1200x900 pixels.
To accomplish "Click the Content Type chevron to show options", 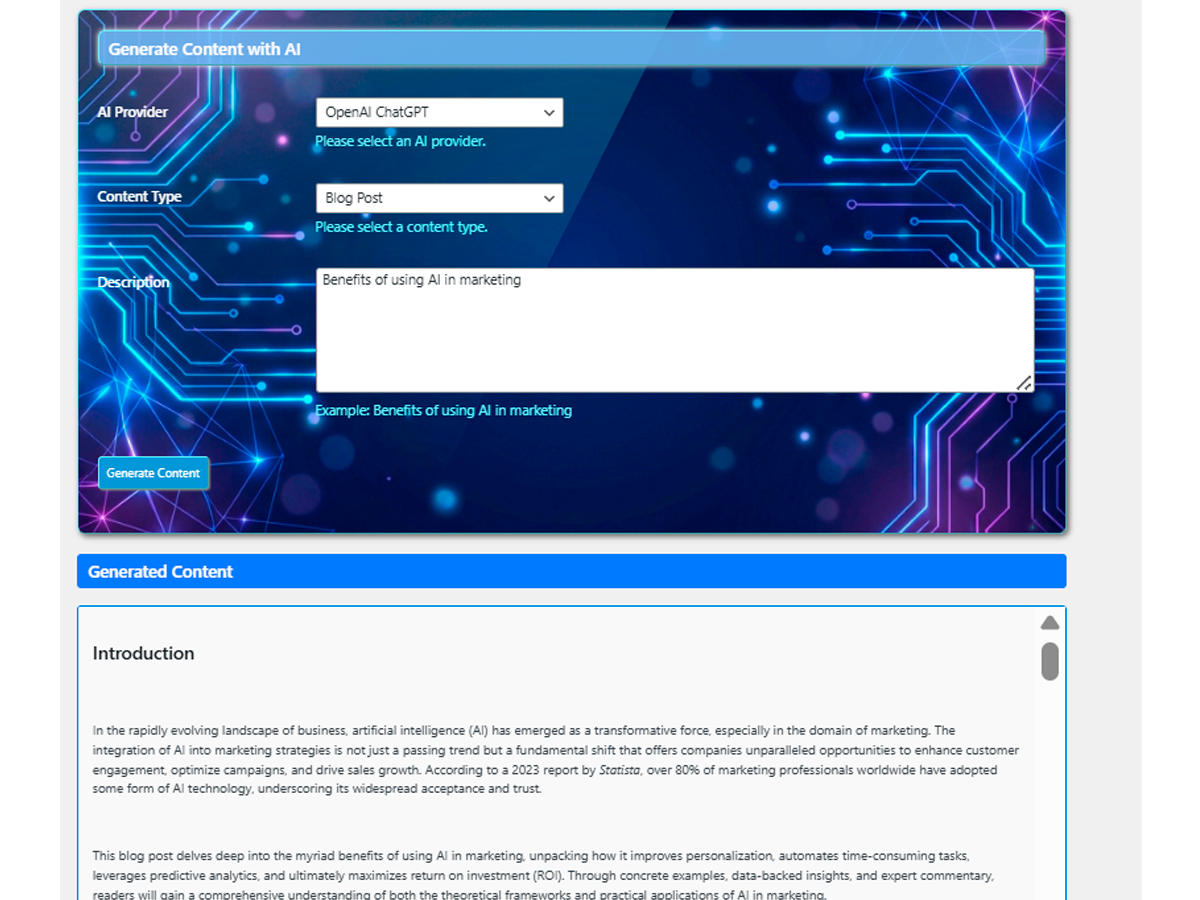I will (x=549, y=198).
